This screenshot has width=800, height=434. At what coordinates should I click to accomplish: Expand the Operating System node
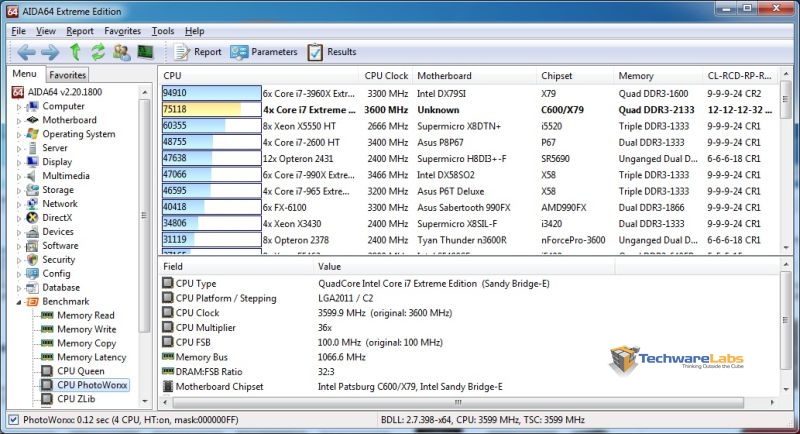pyautogui.click(x=19, y=135)
